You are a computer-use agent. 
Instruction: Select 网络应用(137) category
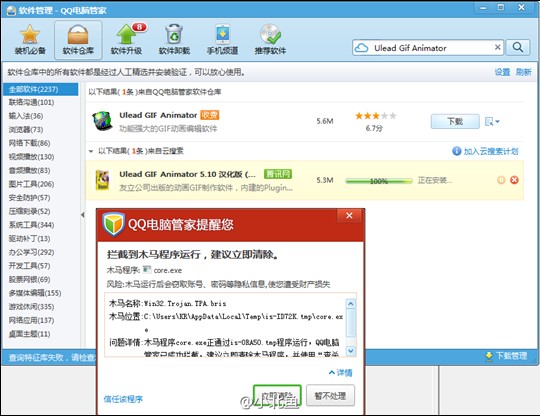tap(31, 320)
